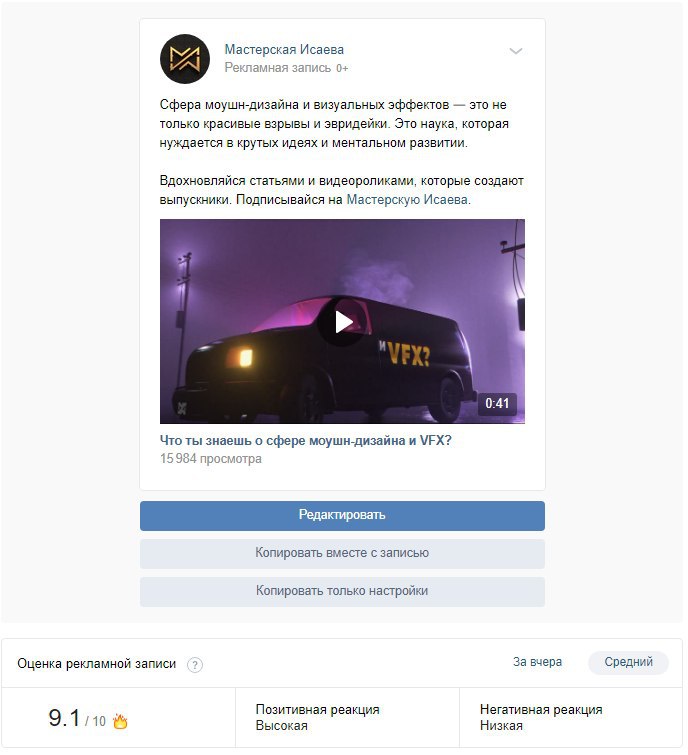Open the Мастерская Исаева page name link

pos(284,50)
